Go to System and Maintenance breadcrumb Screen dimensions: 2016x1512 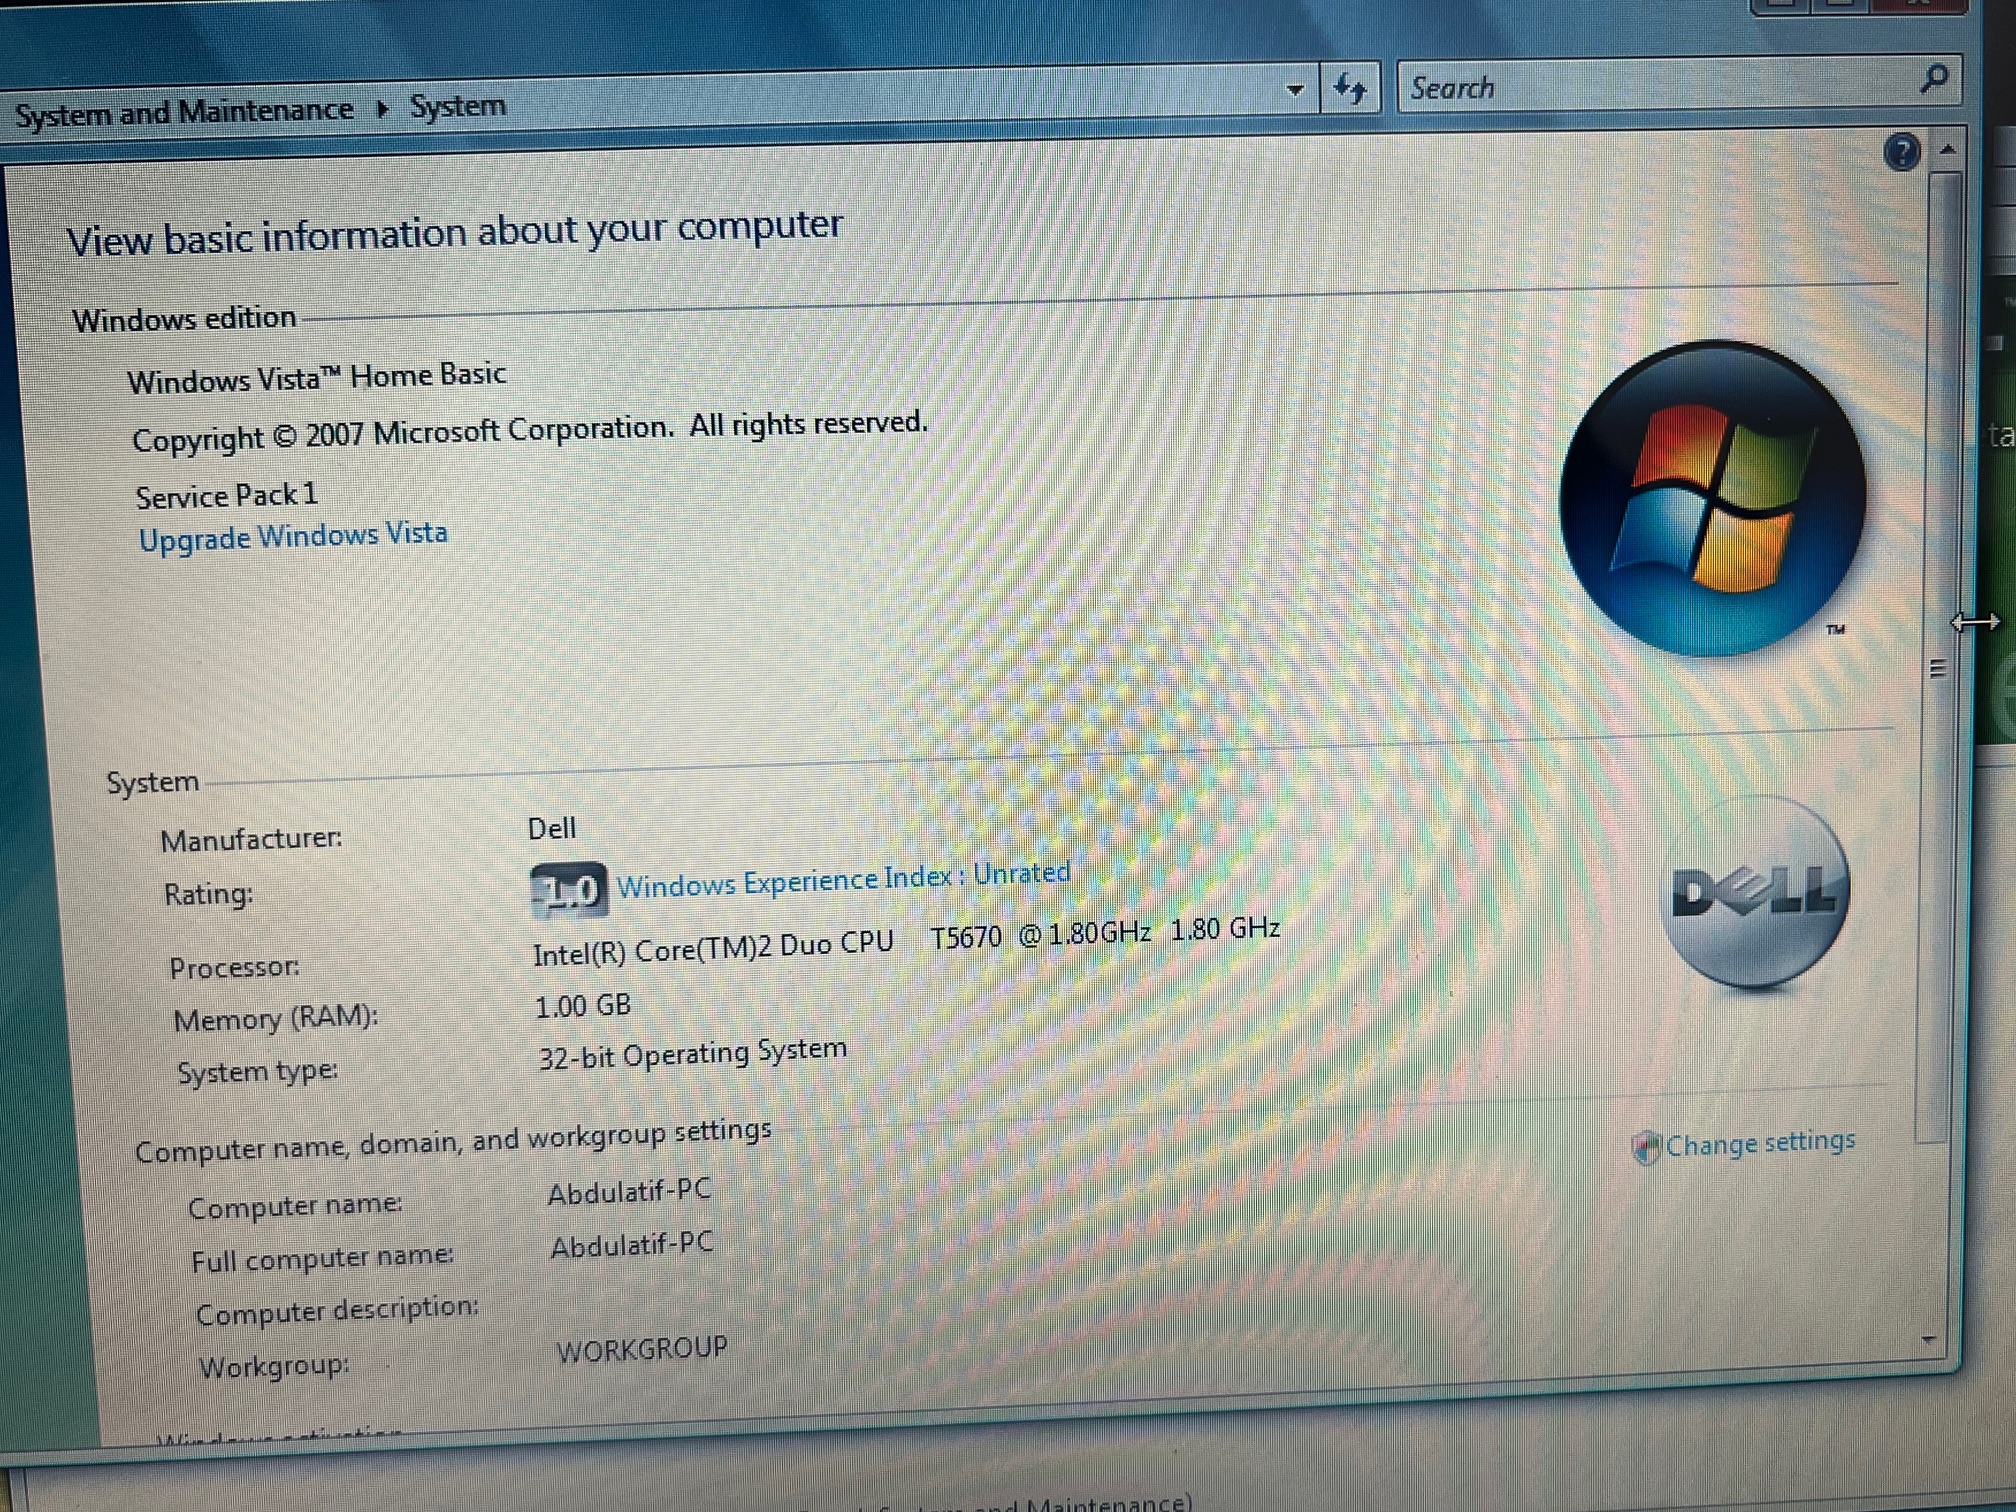coord(184,112)
